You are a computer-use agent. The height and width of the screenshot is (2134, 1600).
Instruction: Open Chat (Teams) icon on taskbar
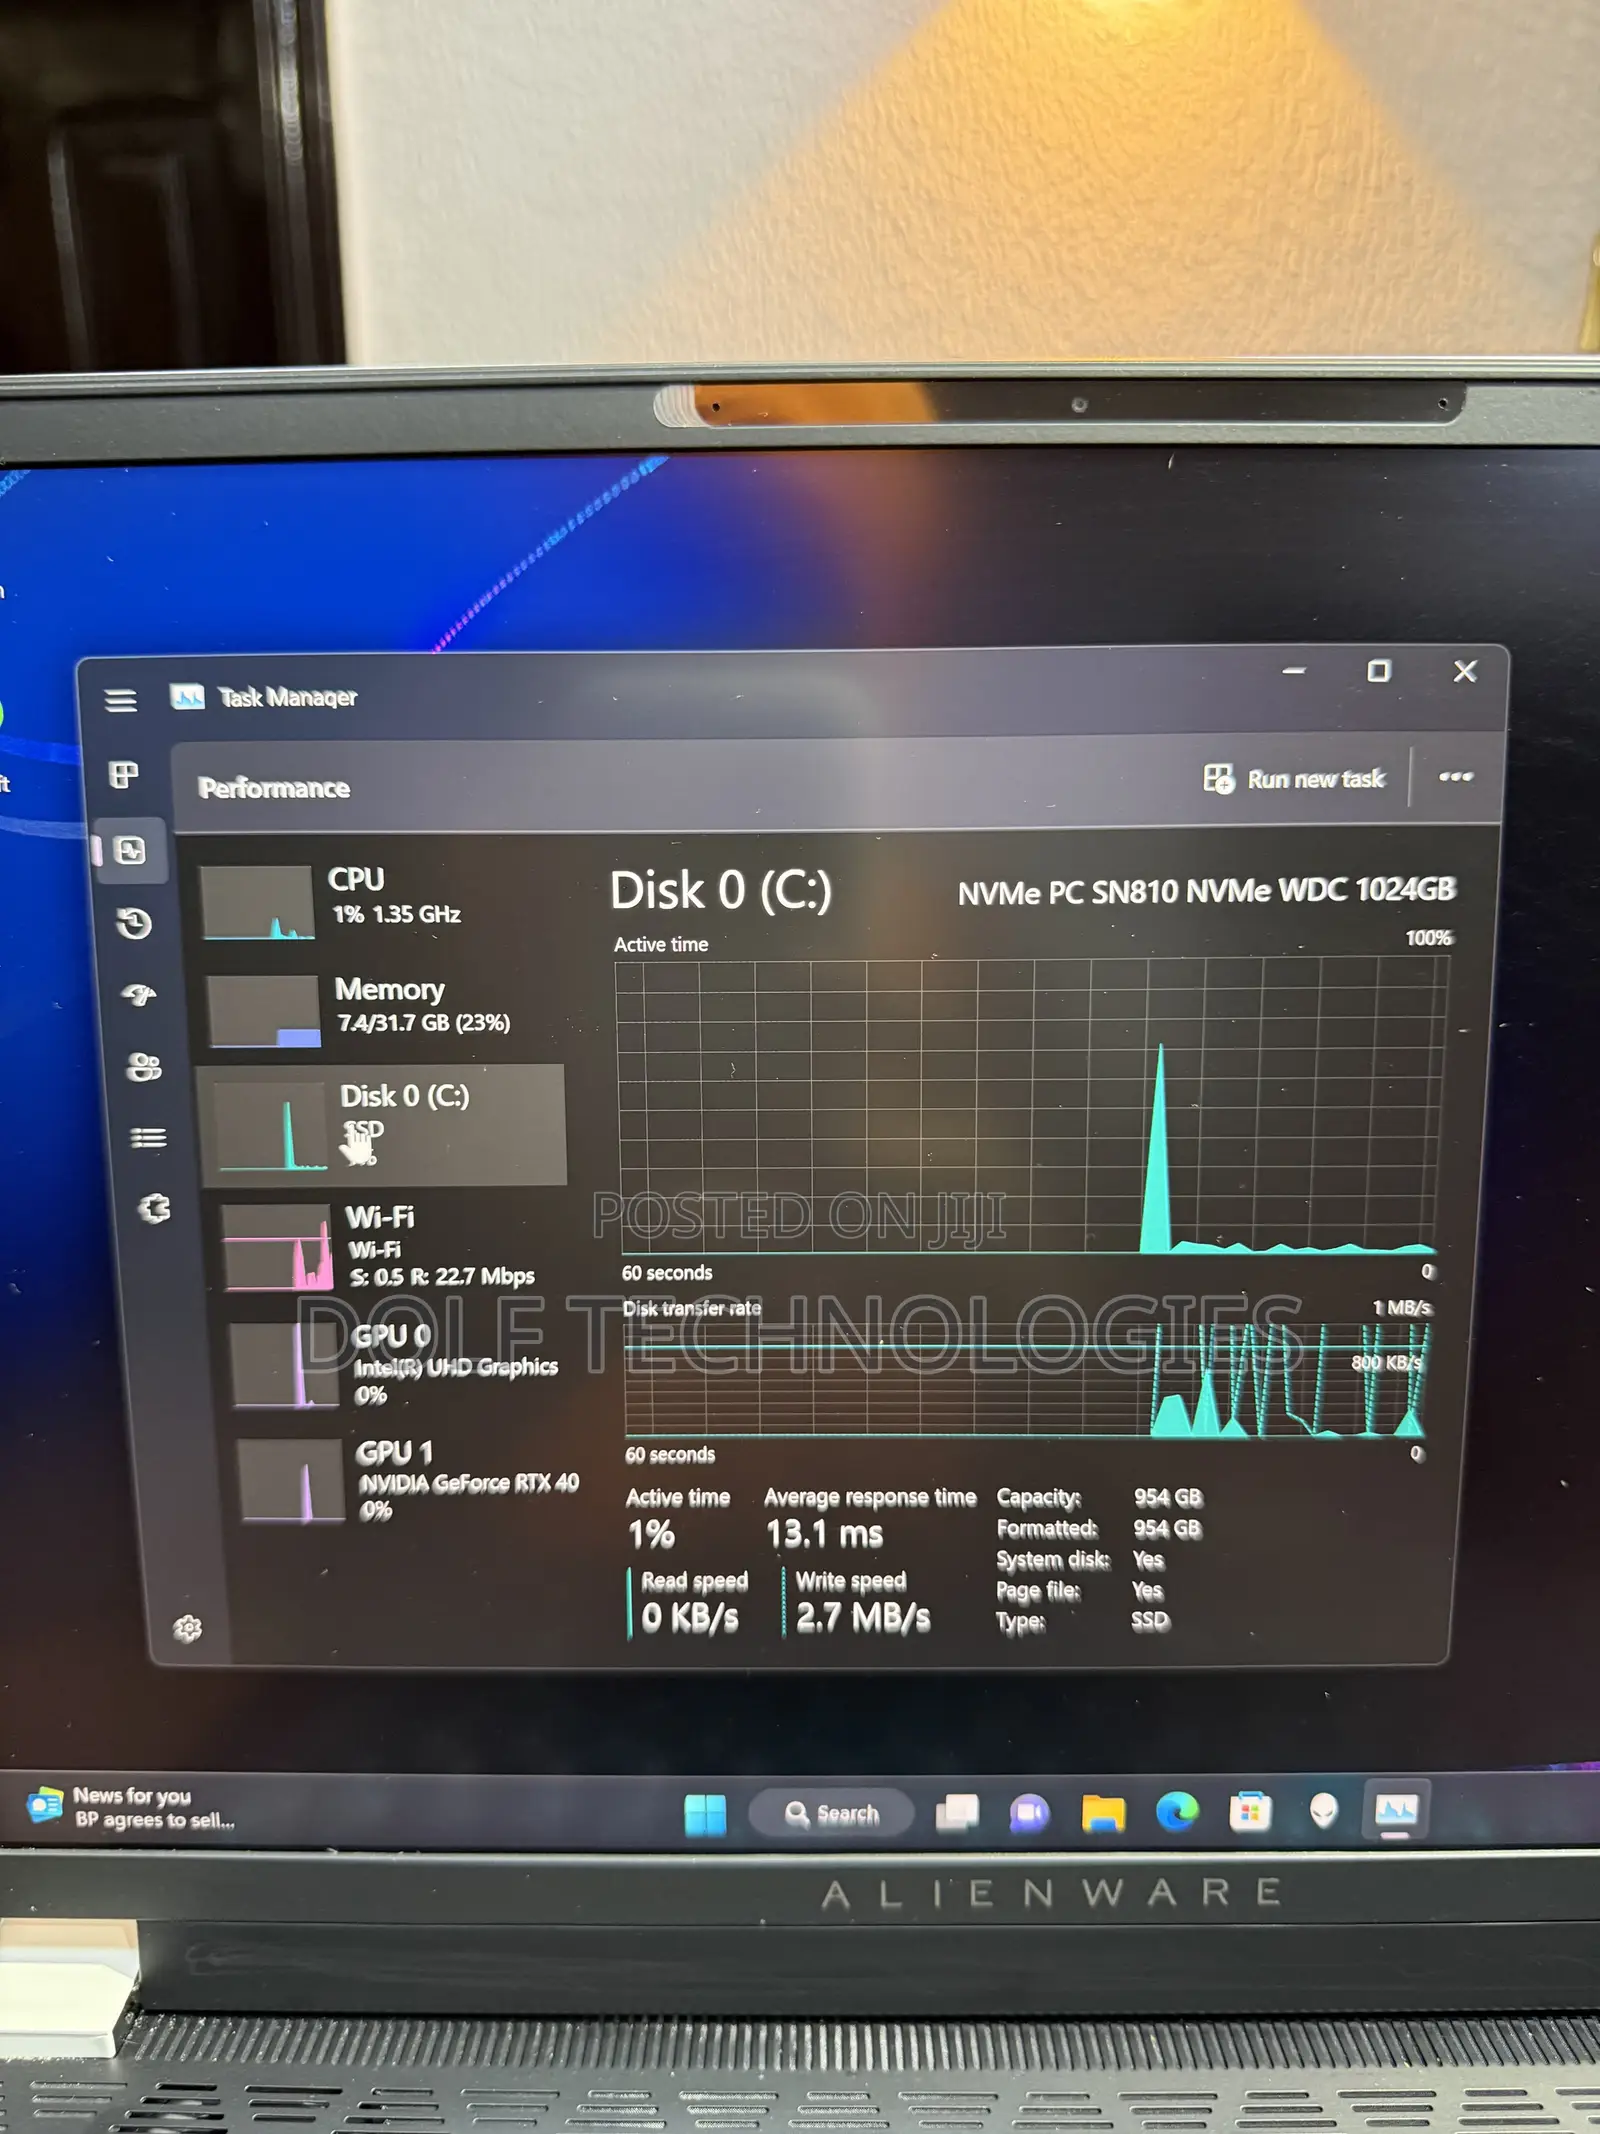[1029, 1813]
